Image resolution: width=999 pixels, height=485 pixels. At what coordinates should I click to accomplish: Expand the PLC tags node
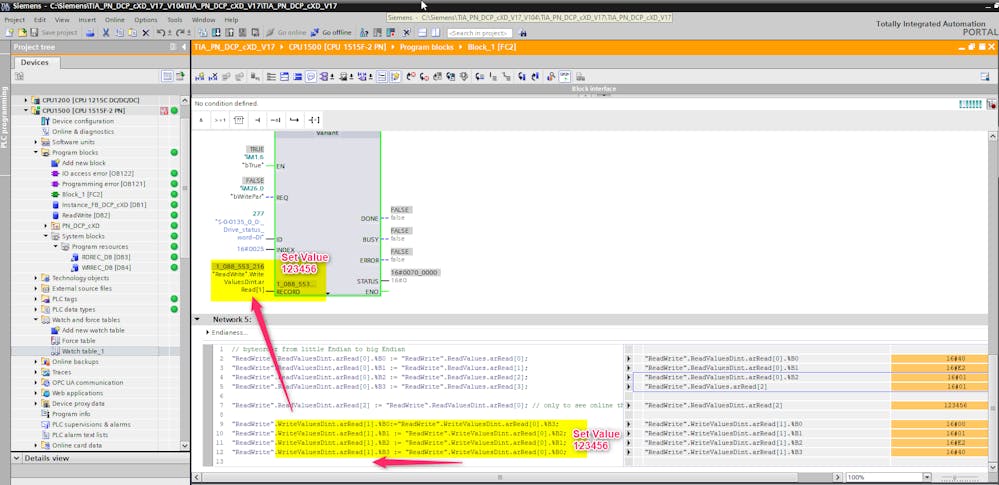tap(36, 299)
